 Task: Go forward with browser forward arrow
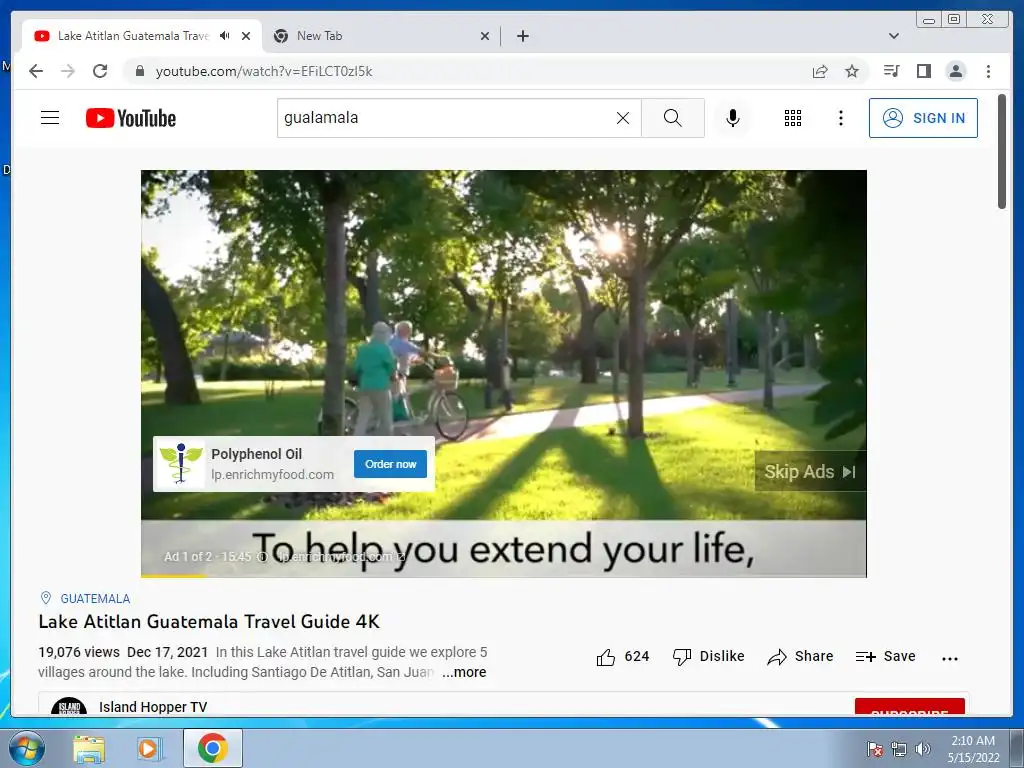pos(68,71)
